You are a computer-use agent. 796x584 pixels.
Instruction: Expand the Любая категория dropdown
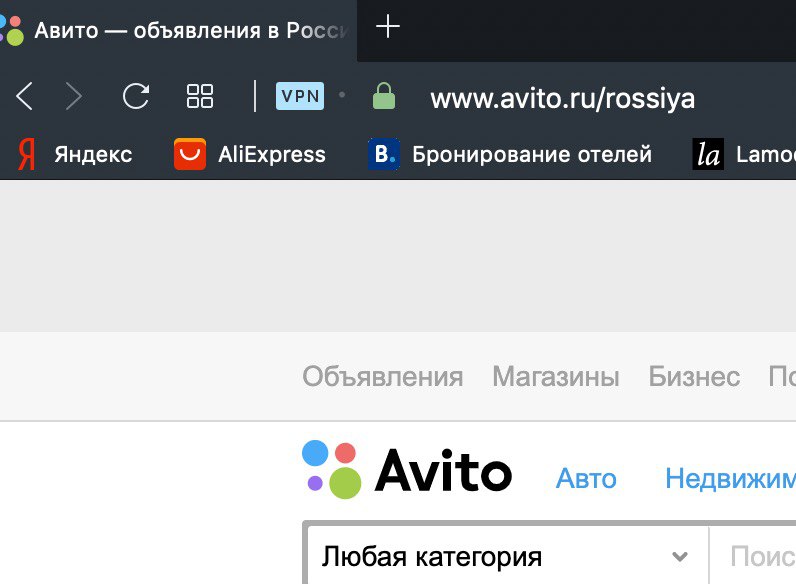pyautogui.click(x=508, y=556)
